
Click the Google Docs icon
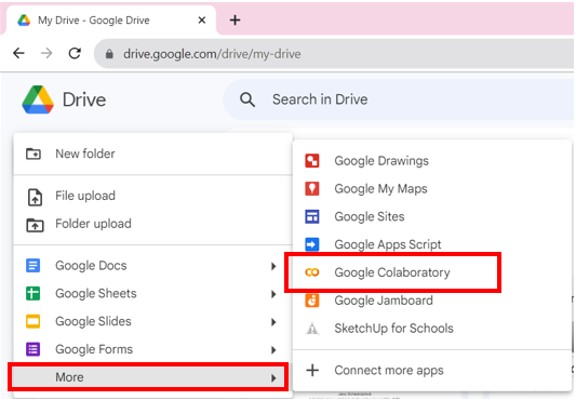click(x=33, y=265)
